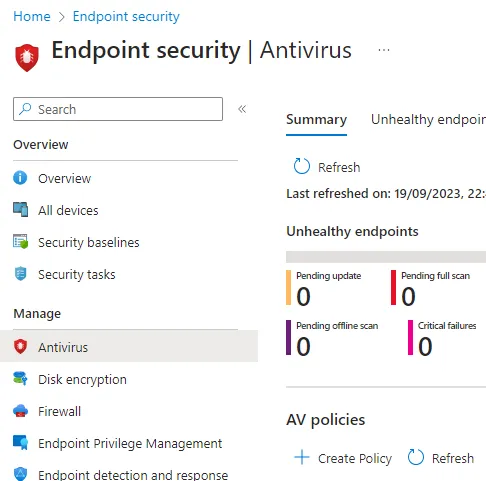Click the All devices icon

click(20, 210)
